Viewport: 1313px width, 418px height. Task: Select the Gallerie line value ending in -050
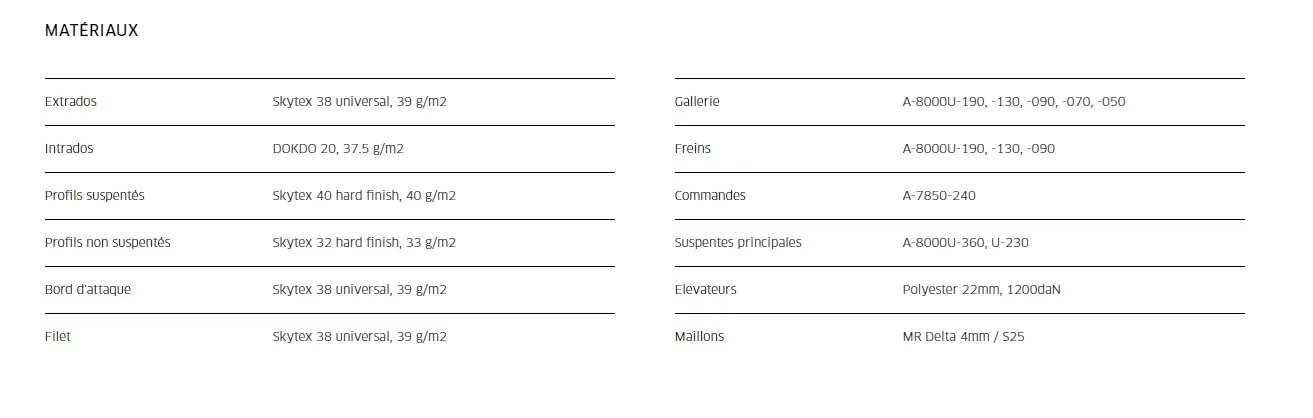click(x=1014, y=102)
